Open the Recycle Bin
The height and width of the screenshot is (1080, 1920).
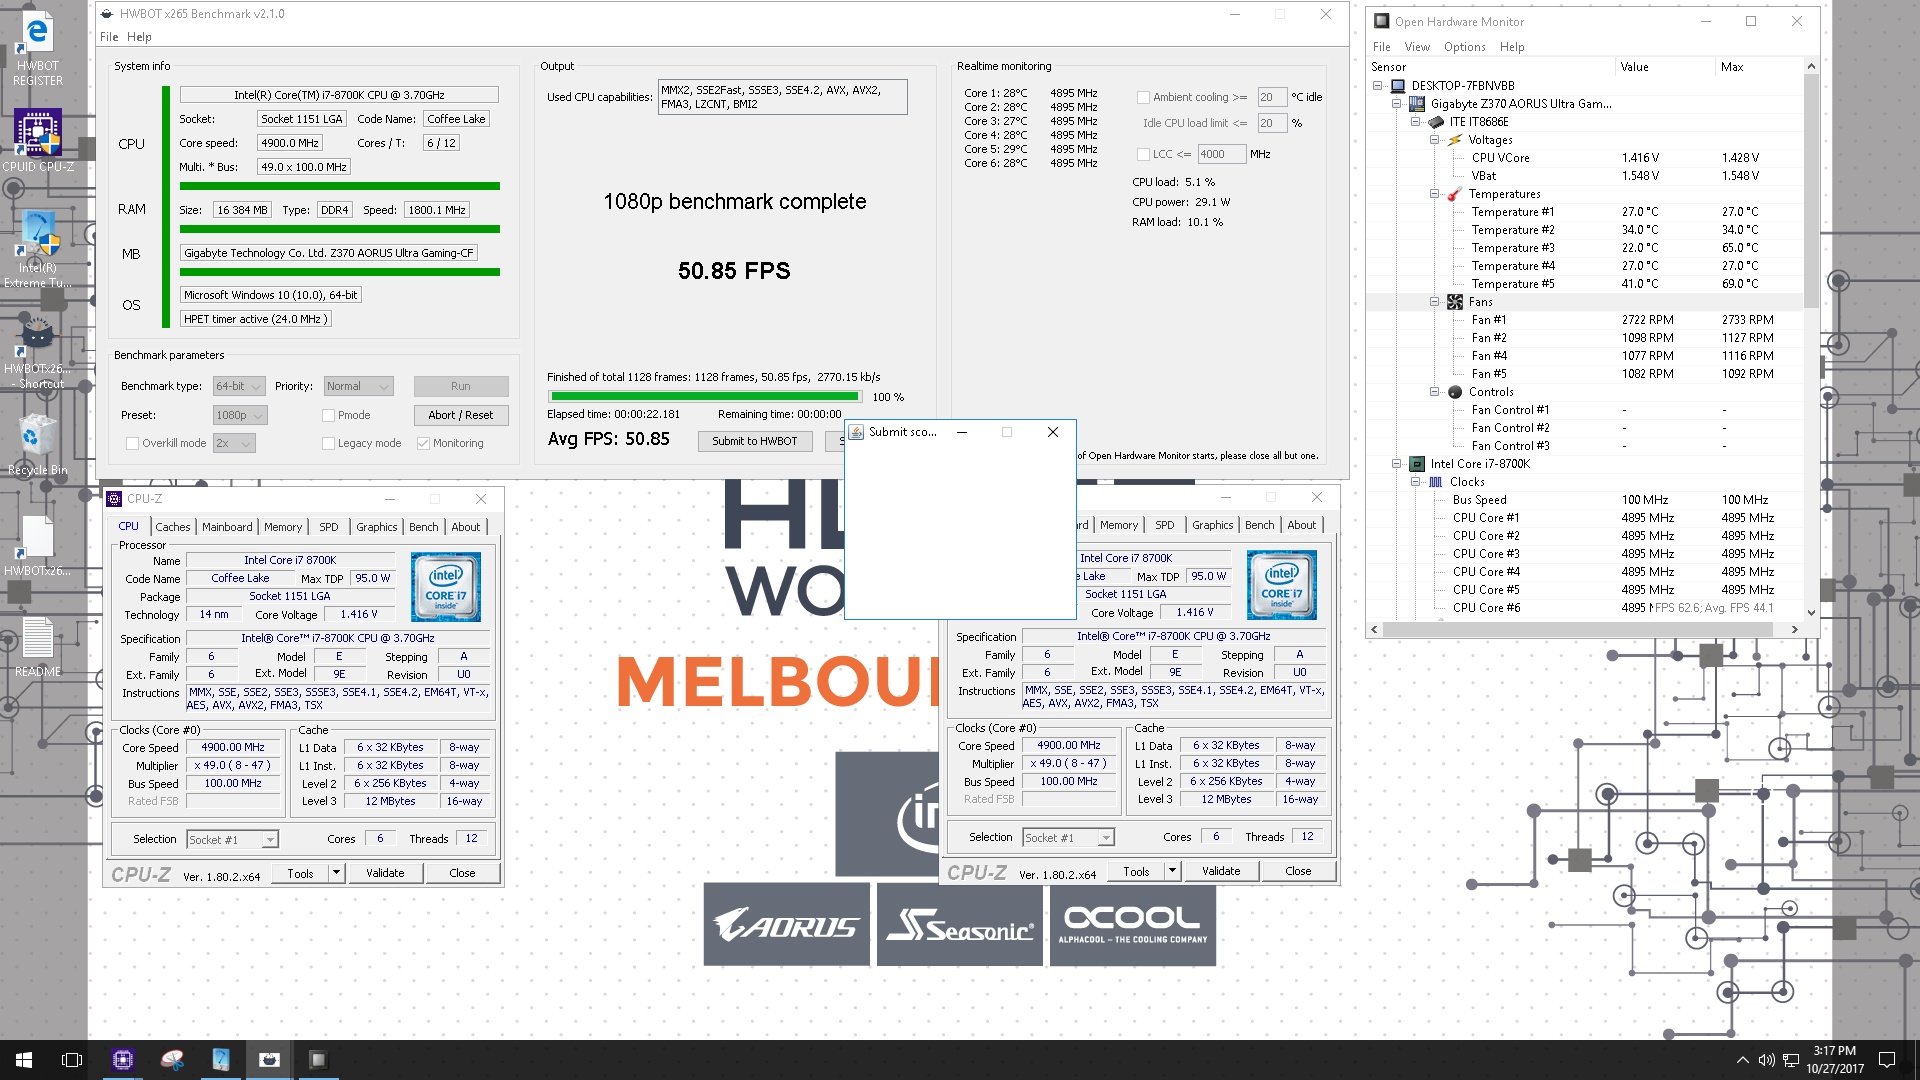coord(37,445)
